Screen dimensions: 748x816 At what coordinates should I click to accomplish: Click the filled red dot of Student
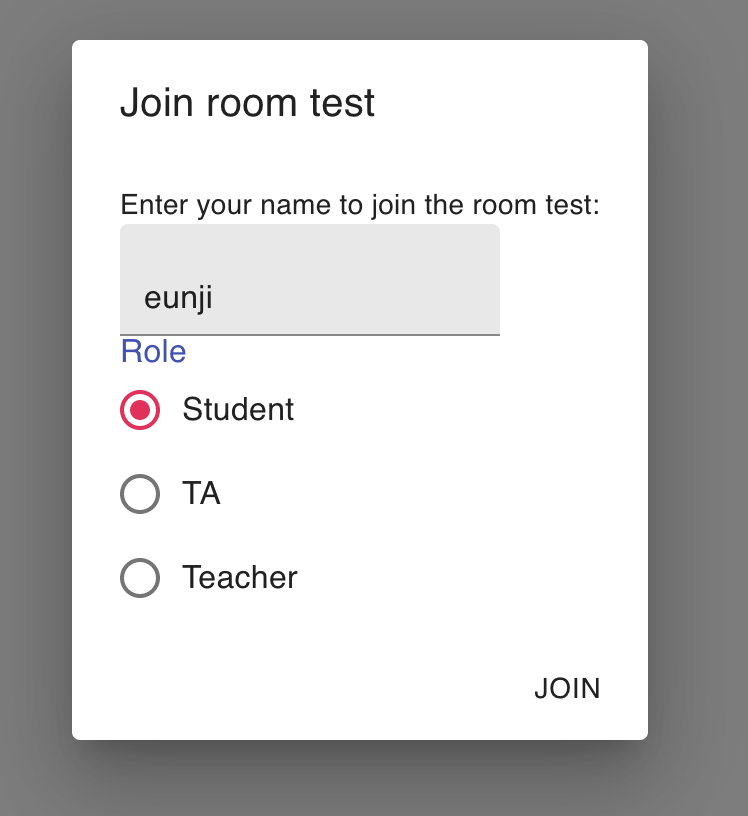[140, 410]
